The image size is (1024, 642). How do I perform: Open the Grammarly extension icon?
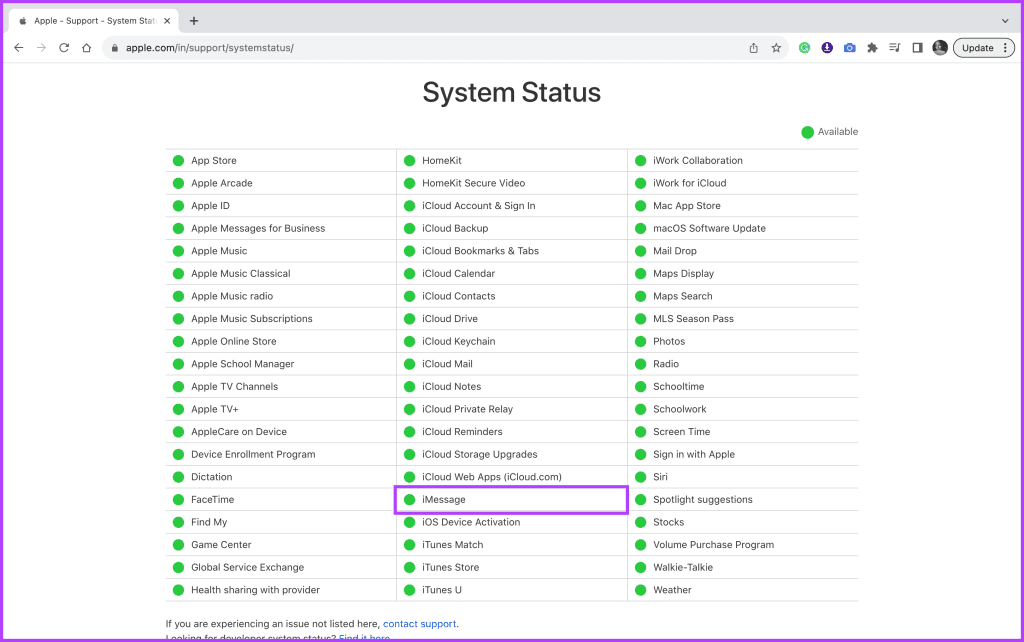tap(805, 48)
